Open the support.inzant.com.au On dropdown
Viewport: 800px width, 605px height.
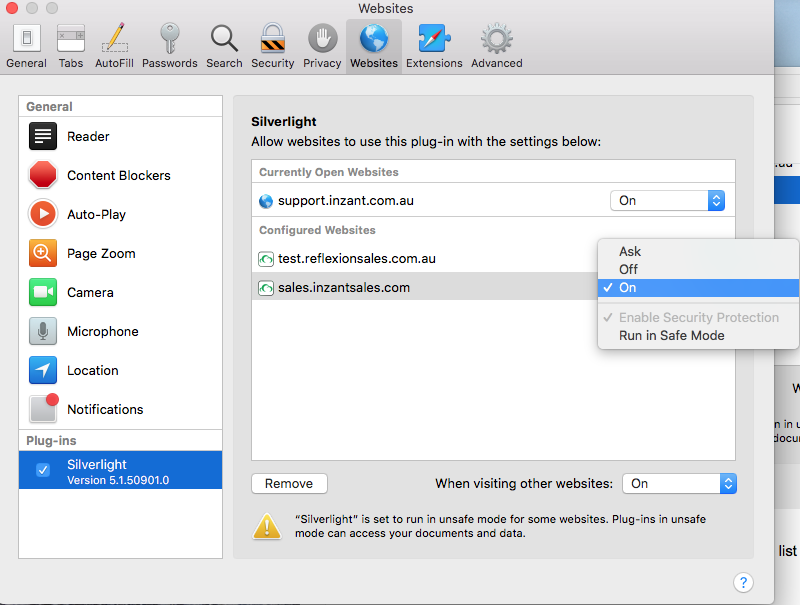pyautogui.click(x=667, y=200)
